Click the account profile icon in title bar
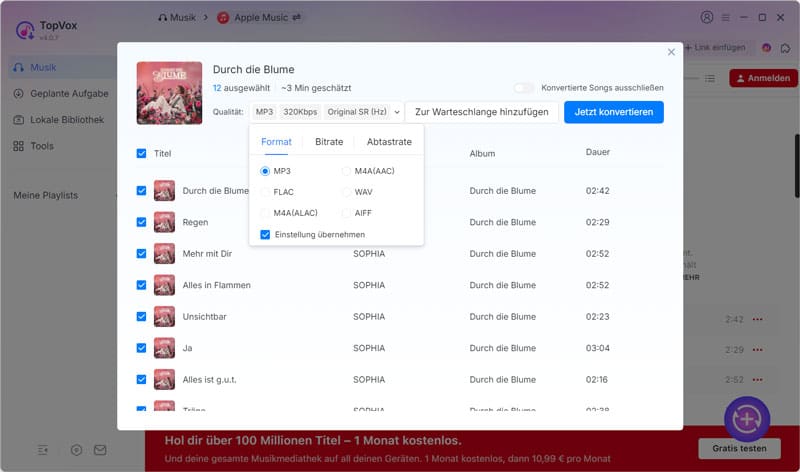The height and width of the screenshot is (472, 800). pyautogui.click(x=707, y=17)
